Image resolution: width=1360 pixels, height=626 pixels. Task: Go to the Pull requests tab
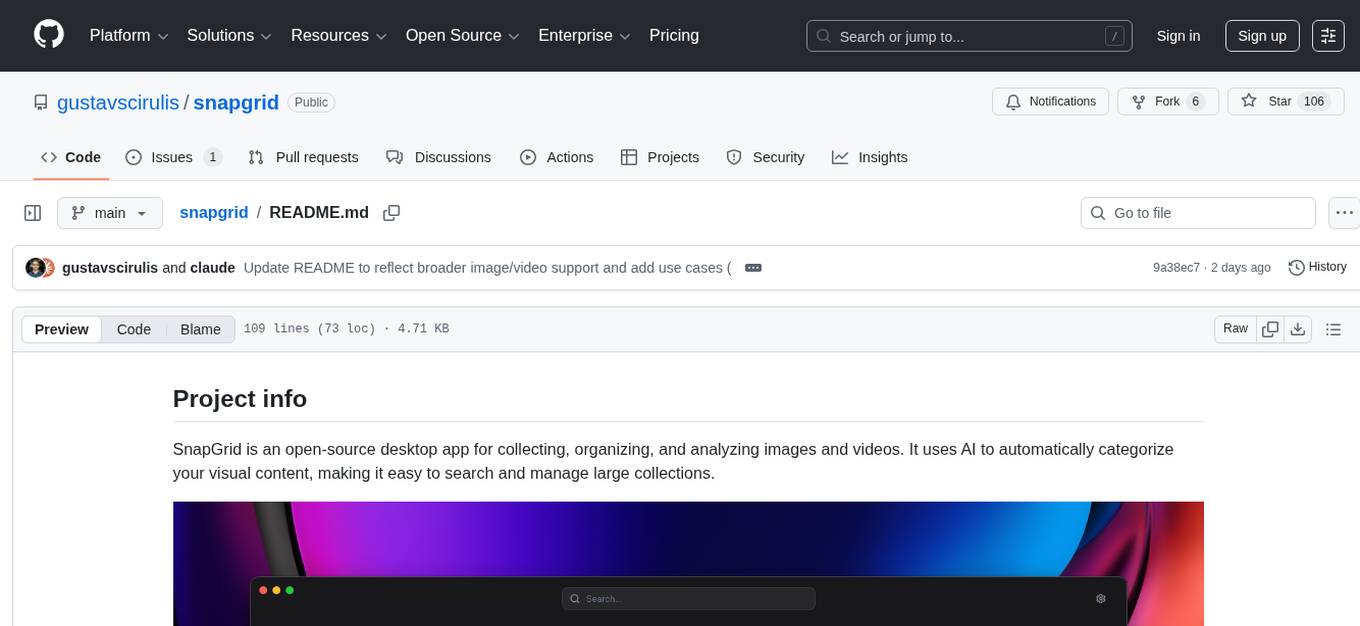coord(303,157)
